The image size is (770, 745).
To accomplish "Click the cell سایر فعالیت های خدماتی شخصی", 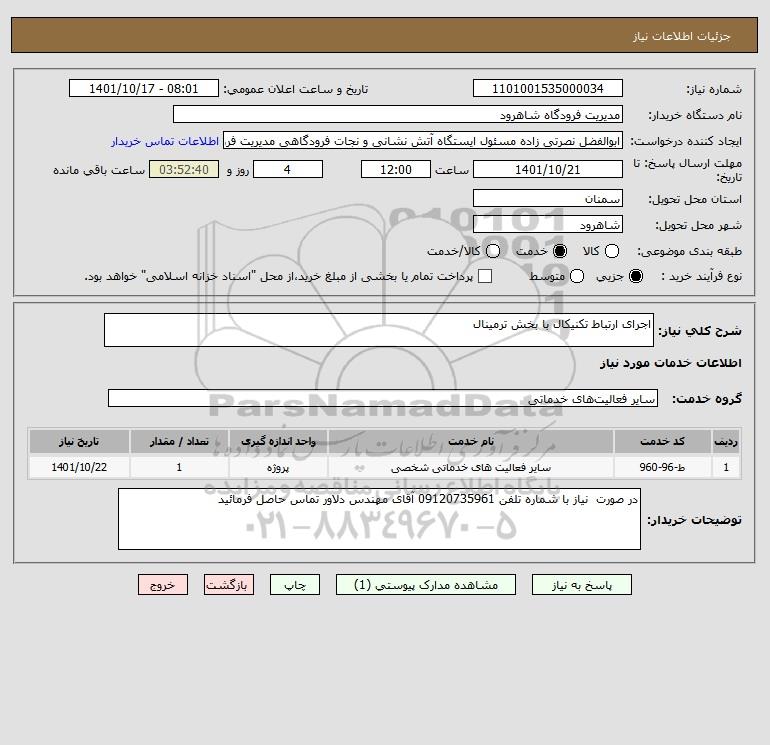I will pyautogui.click(x=470, y=467).
